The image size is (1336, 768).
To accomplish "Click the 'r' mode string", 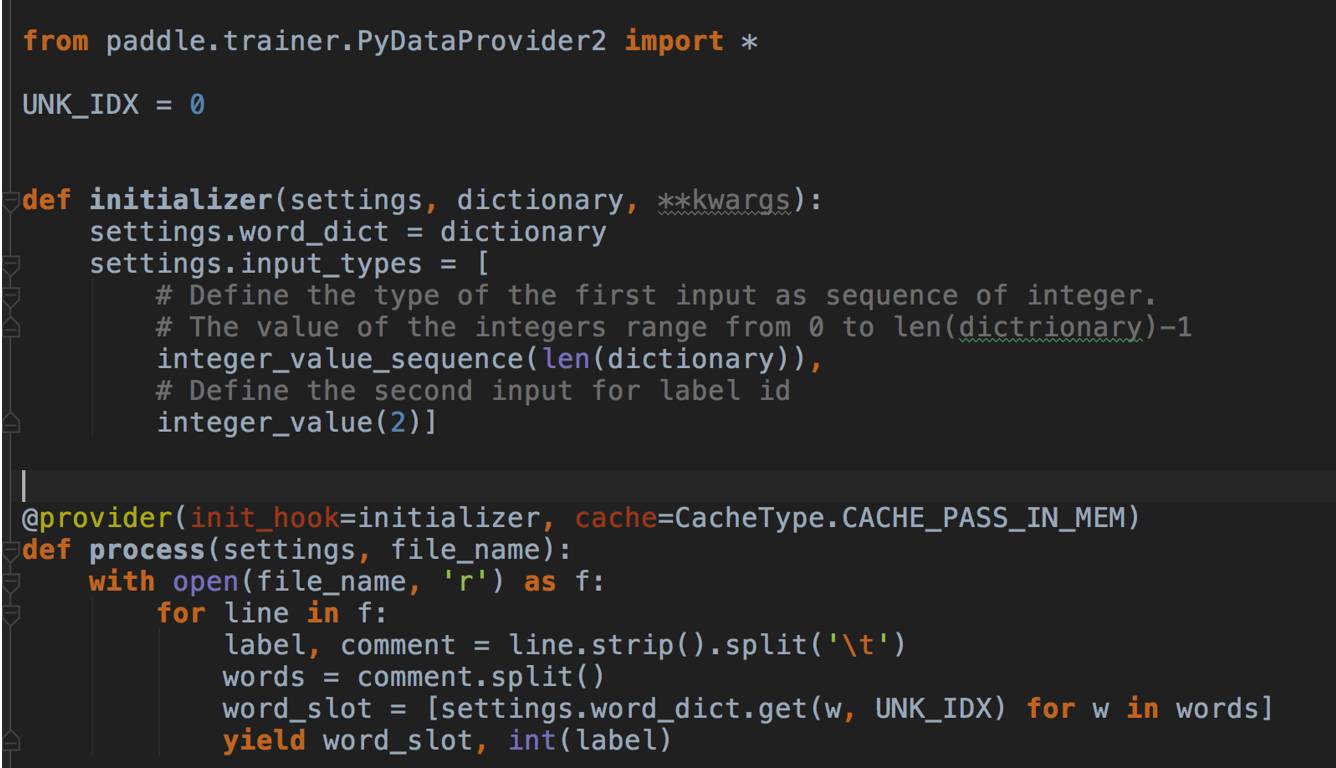I will [464, 581].
